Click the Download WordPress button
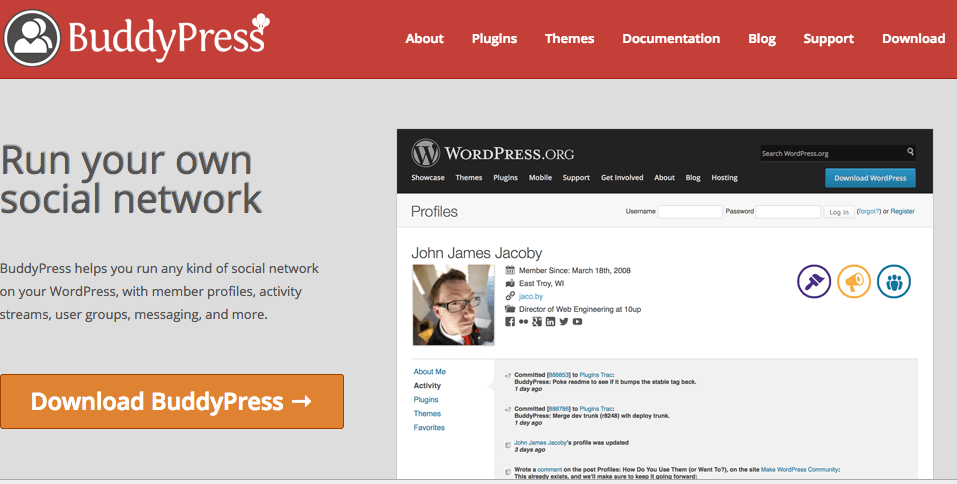 point(870,178)
